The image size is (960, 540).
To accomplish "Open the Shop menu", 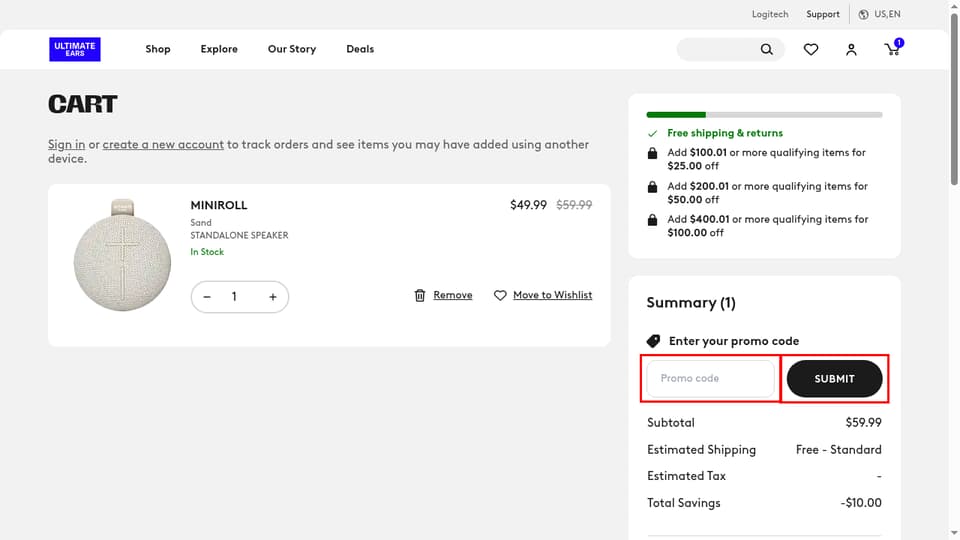I will [158, 49].
